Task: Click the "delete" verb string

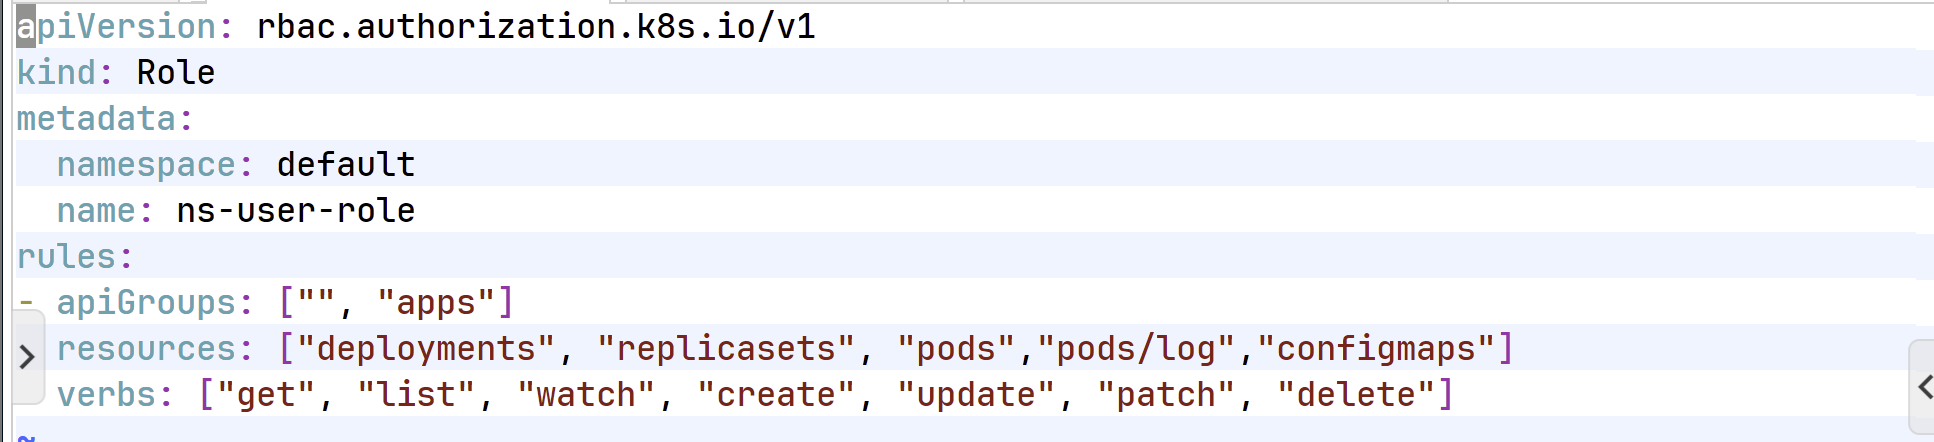Action: click(1356, 394)
